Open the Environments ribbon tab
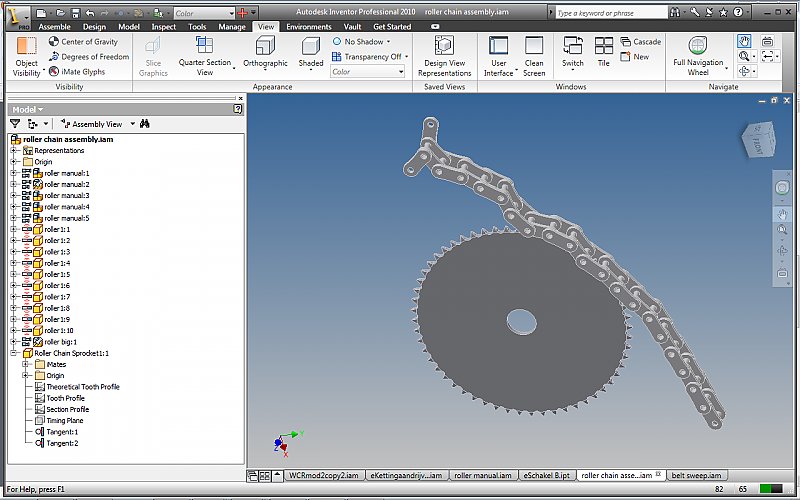The image size is (800, 500). (x=308, y=27)
